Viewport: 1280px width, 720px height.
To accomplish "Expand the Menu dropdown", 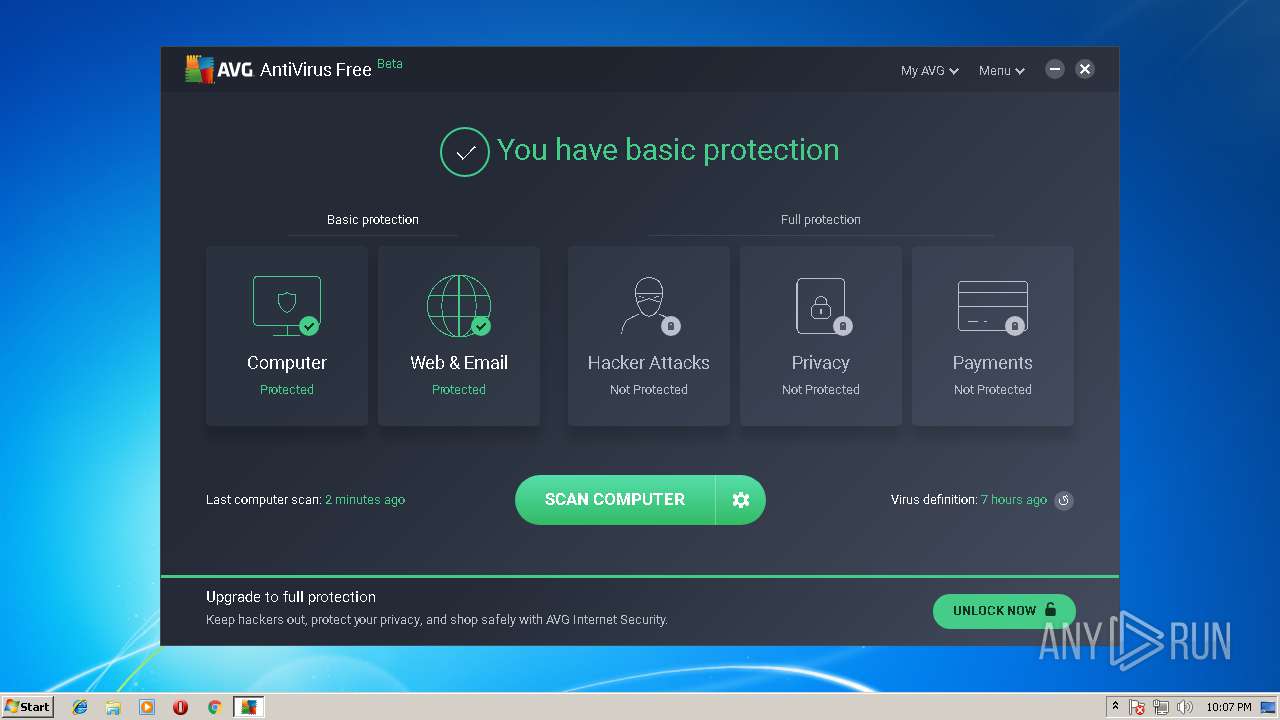I will pyautogui.click(x=1001, y=70).
